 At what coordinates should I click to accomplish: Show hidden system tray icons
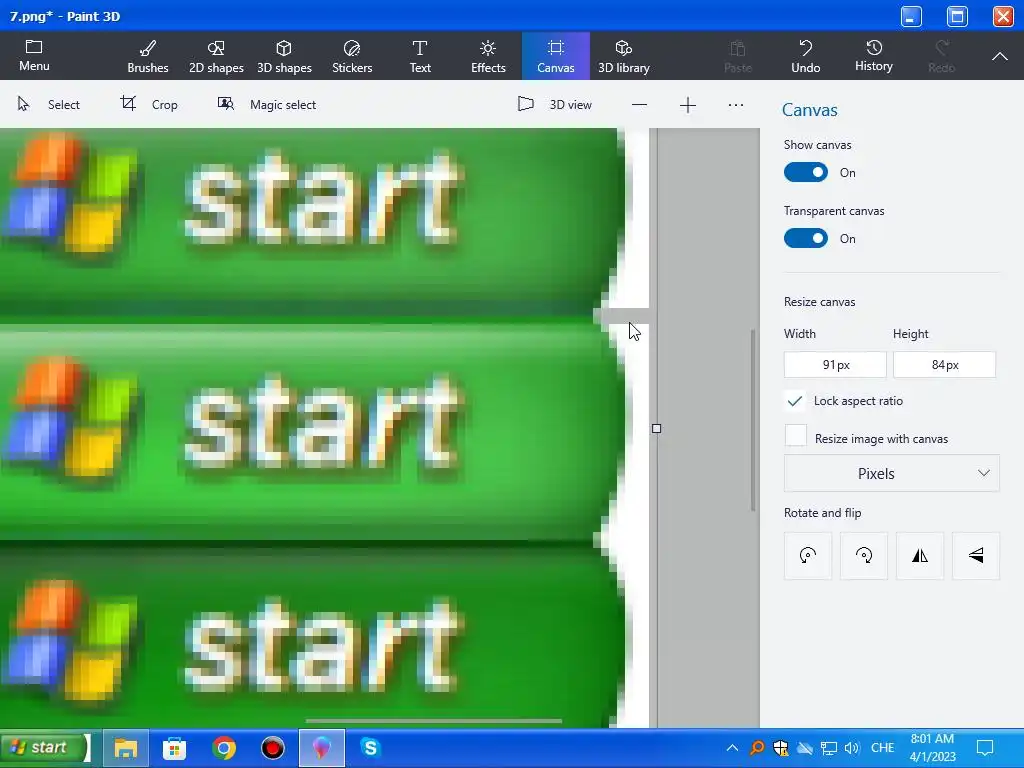(732, 748)
